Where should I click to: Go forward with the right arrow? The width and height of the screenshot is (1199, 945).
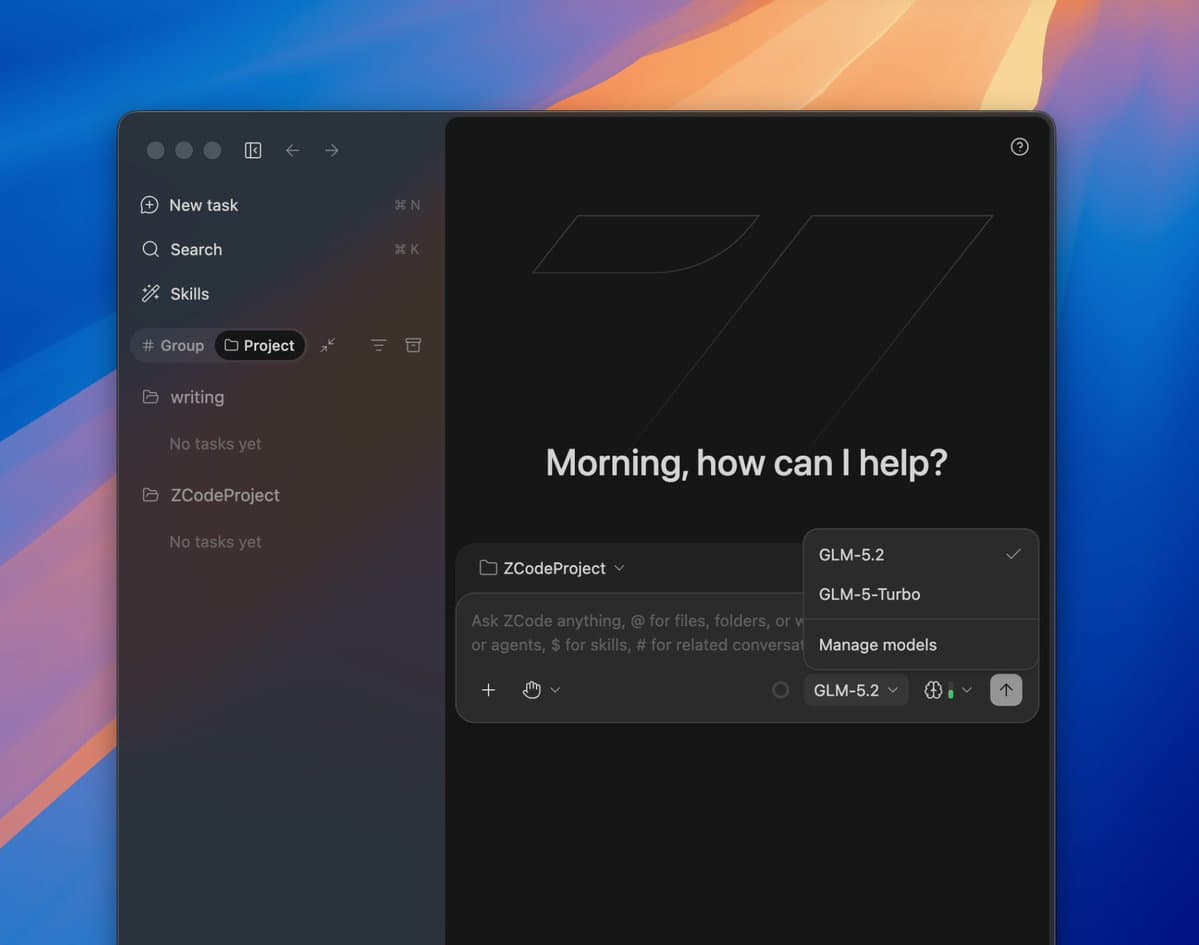point(332,151)
